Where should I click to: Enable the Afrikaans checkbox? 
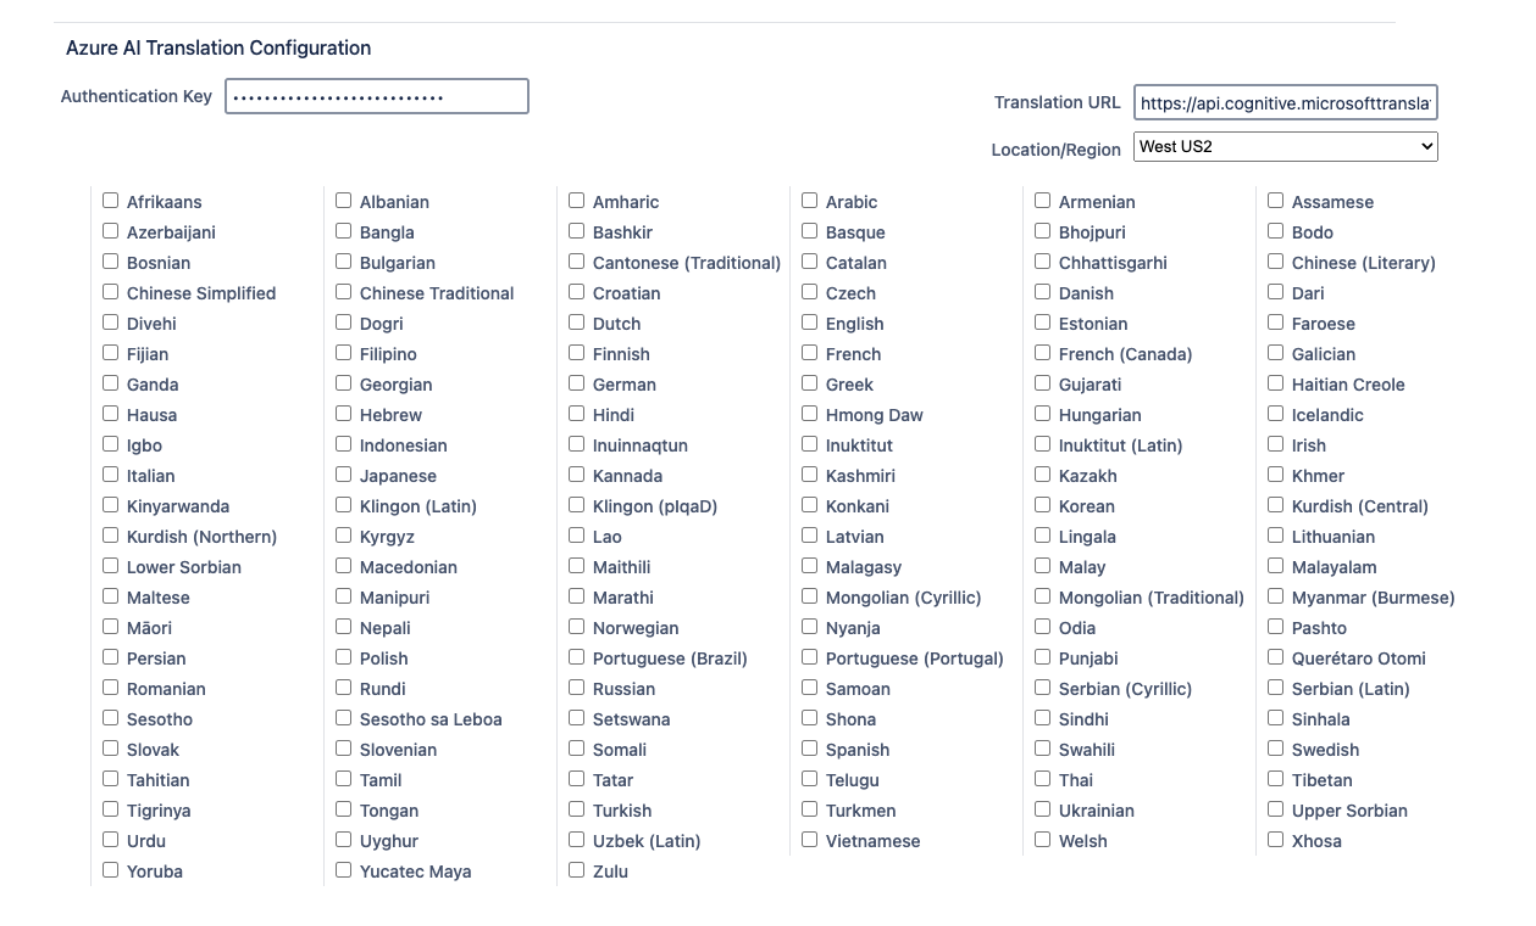(111, 201)
